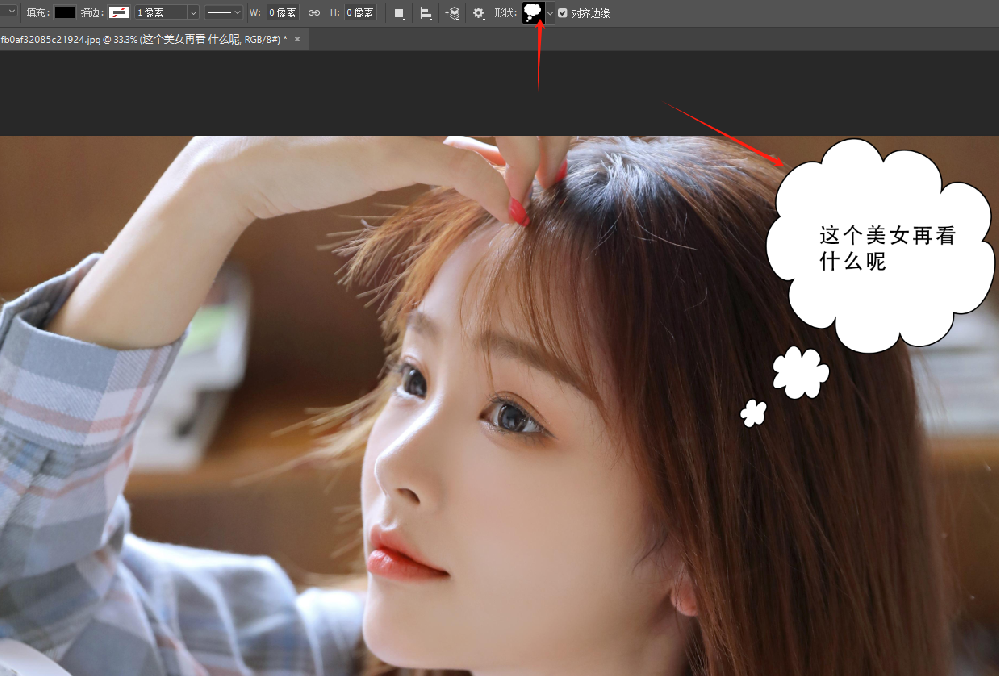The height and width of the screenshot is (676, 999).
Task: Click the stroke width field showing 1 像素
Action: 160,13
